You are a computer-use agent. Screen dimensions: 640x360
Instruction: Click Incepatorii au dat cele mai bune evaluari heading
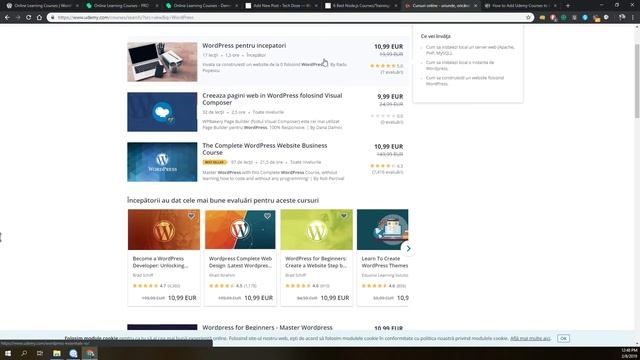click(223, 200)
